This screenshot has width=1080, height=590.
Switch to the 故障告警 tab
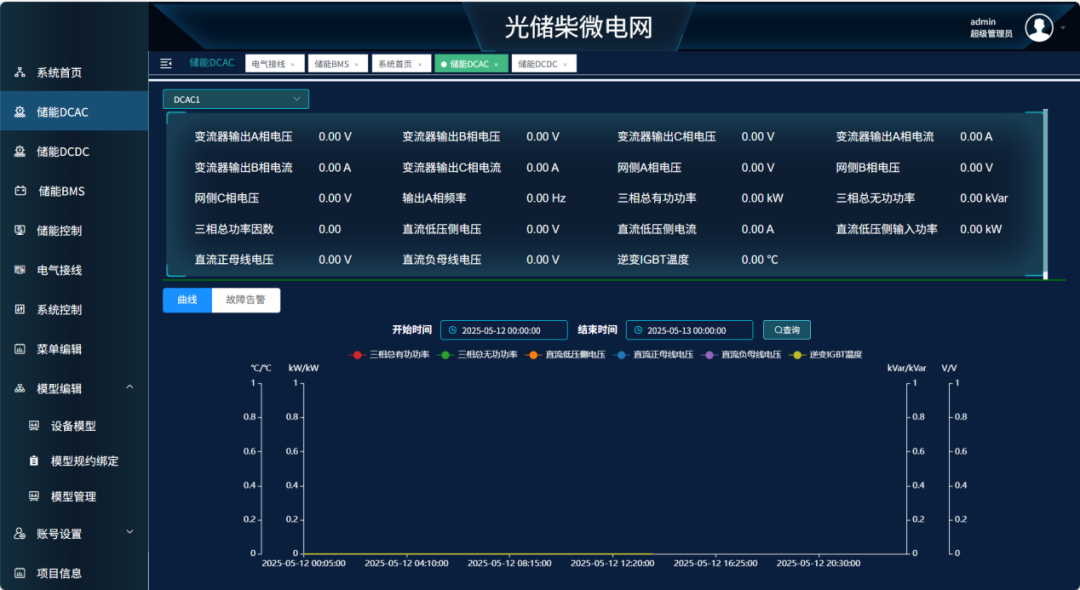point(246,300)
